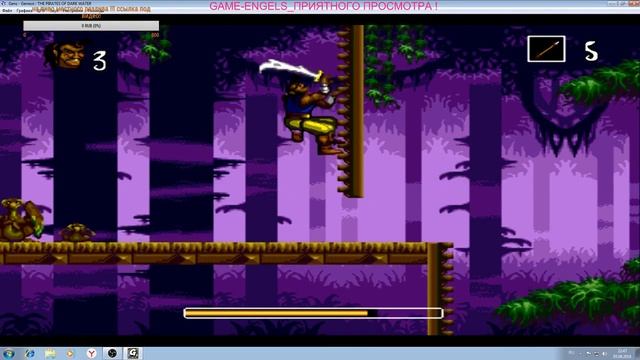Switch to the Gens emulator taskbar icon
640x360 pixels.
pos(133,353)
